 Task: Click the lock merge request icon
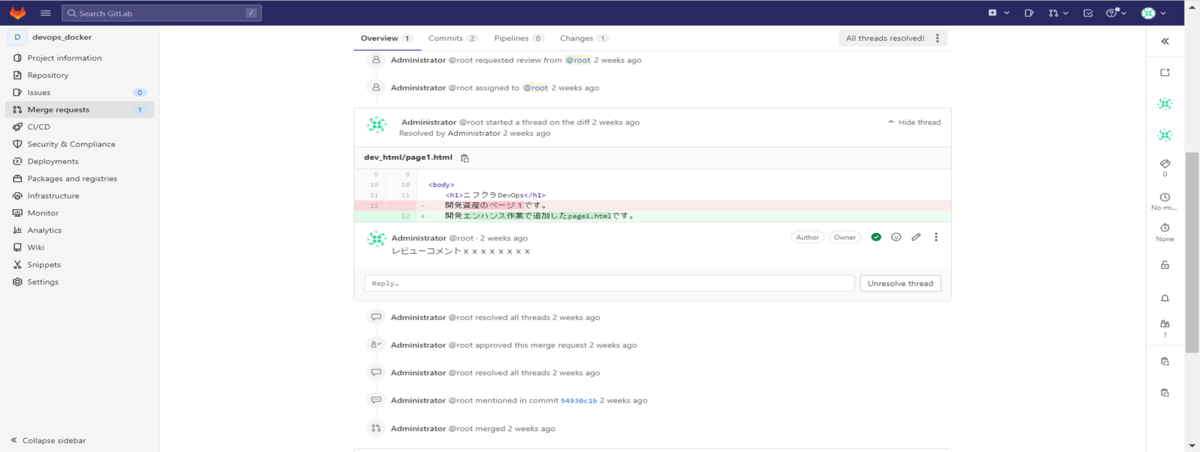tap(1165, 265)
